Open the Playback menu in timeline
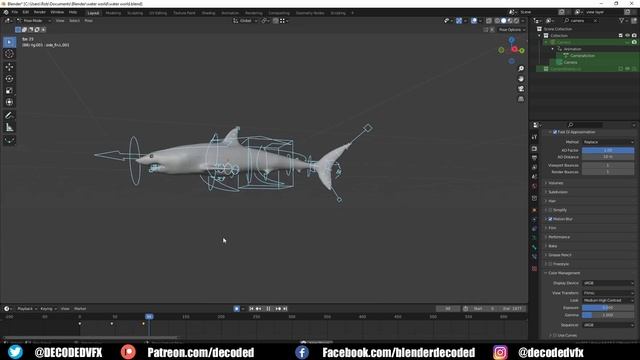 (x=27, y=309)
